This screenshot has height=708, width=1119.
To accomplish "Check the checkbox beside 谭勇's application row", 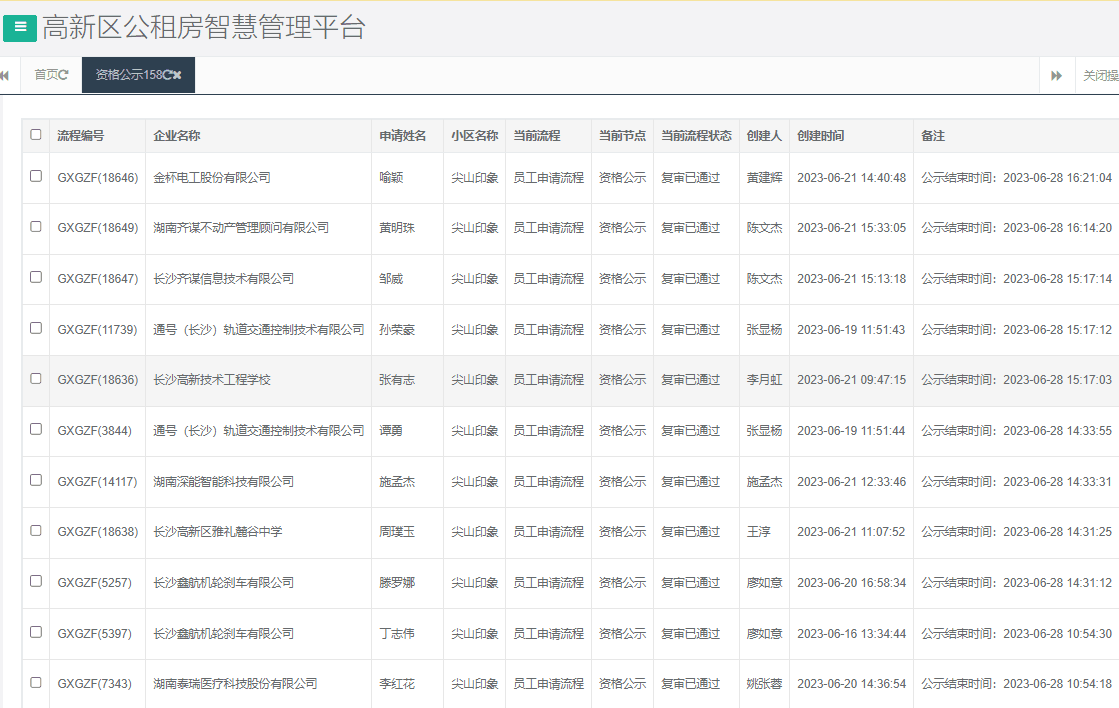I will click(x=36, y=430).
